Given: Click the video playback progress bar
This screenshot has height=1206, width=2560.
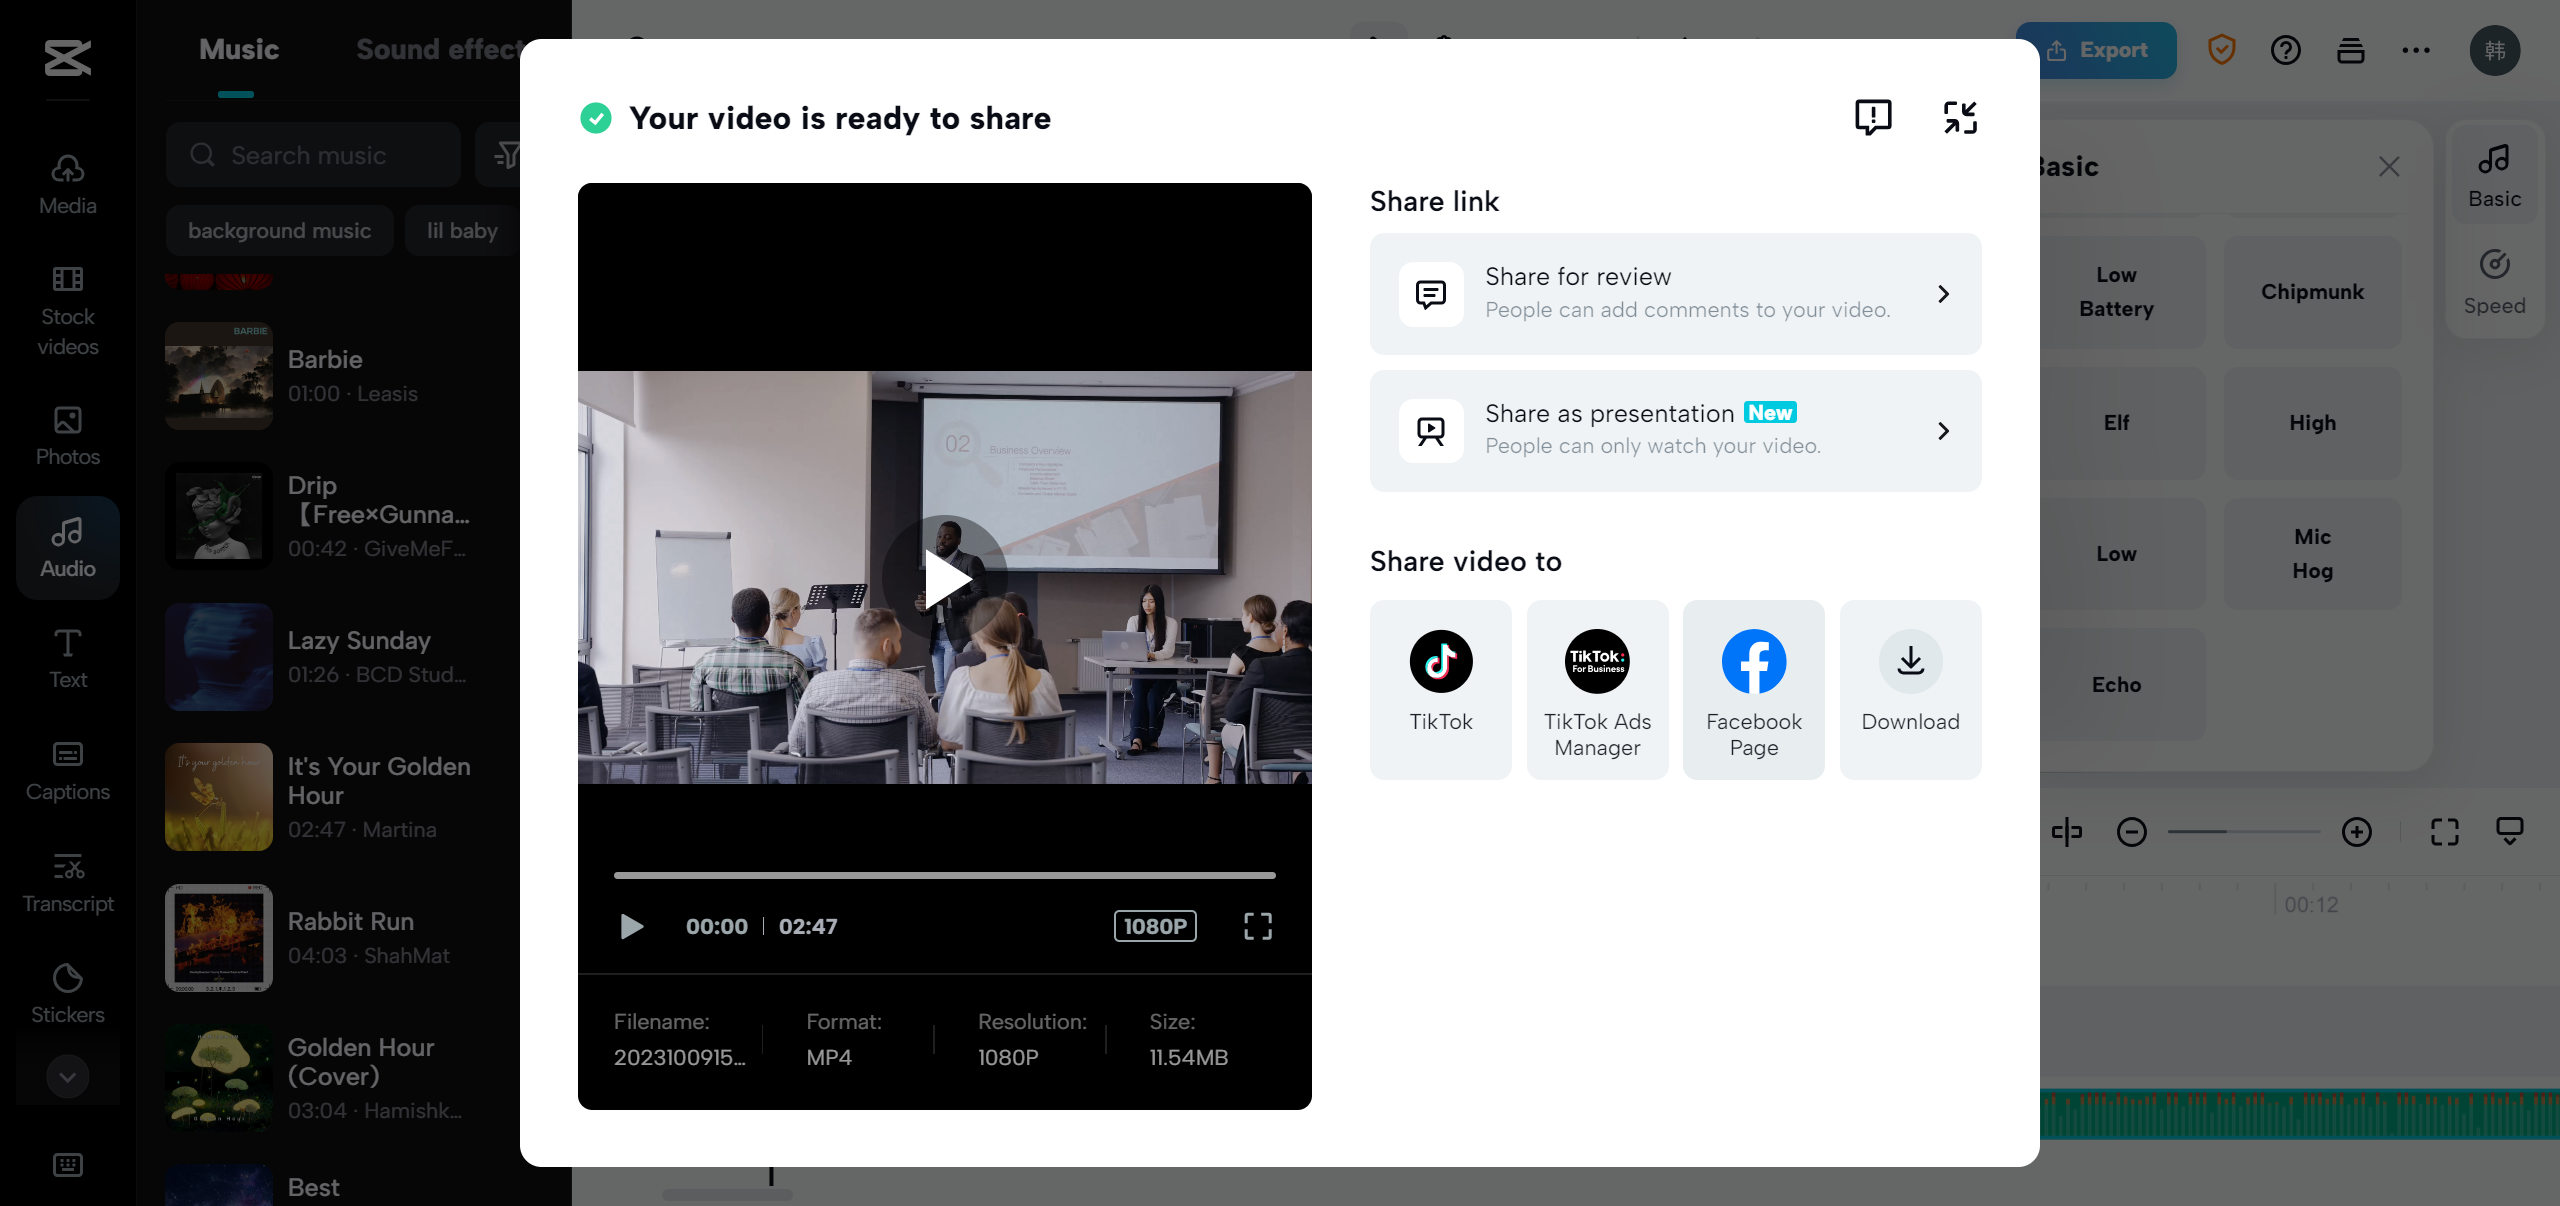Looking at the screenshot, I should 944,876.
